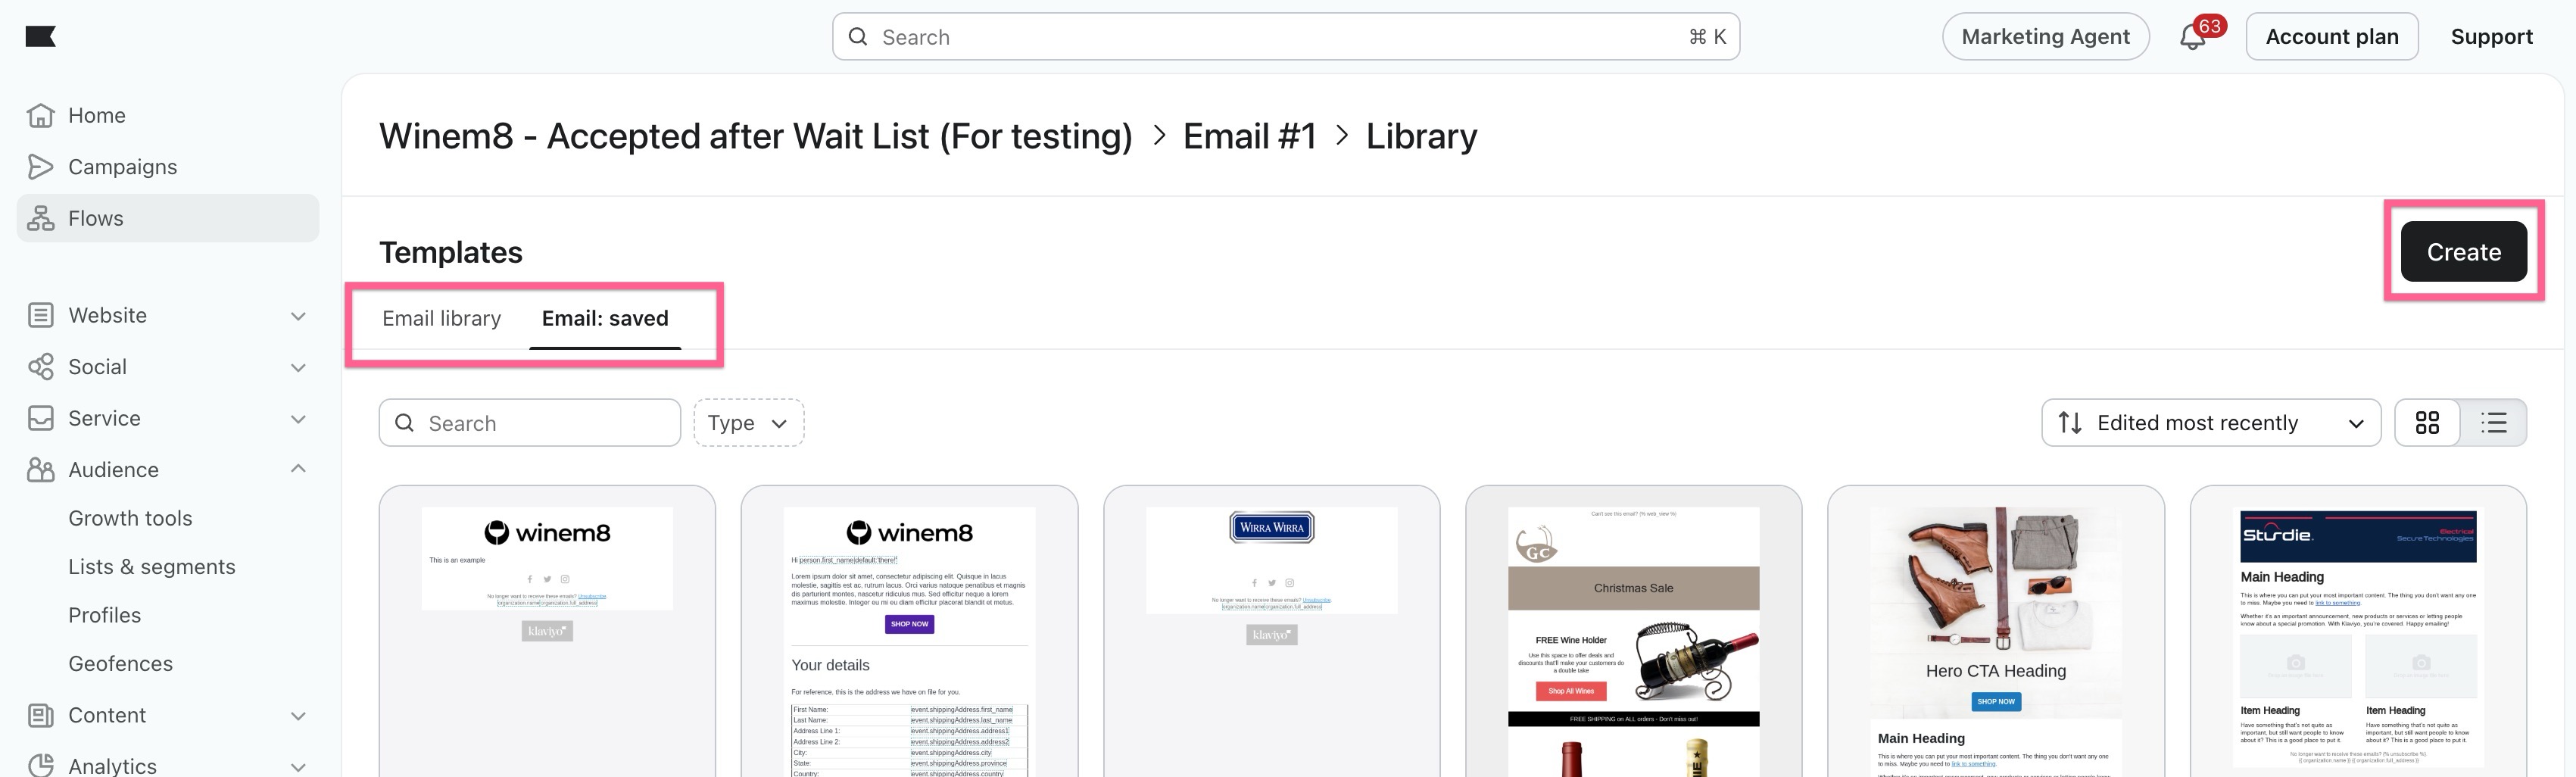Open the winem8 'Your details' template
The width and height of the screenshot is (2576, 777).
(909, 631)
